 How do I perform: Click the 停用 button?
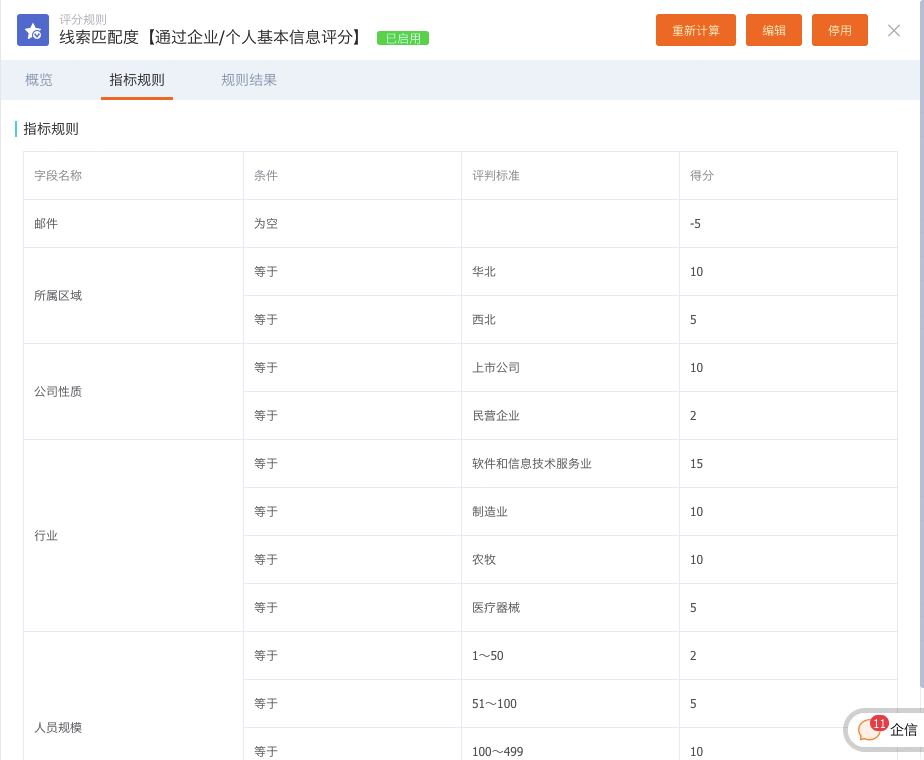coord(839,30)
